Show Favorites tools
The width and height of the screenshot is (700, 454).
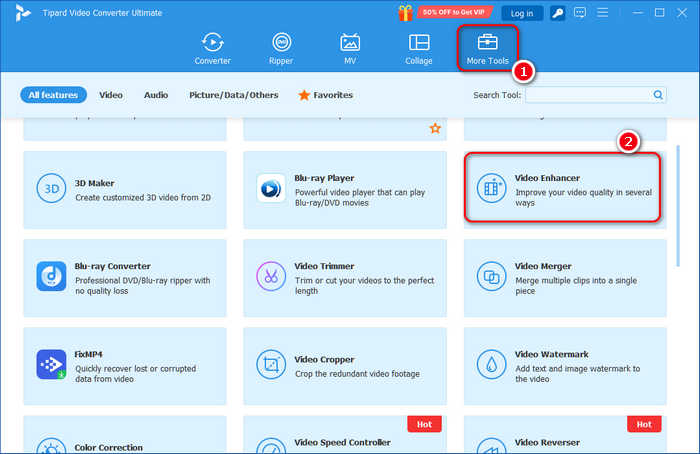tap(326, 95)
